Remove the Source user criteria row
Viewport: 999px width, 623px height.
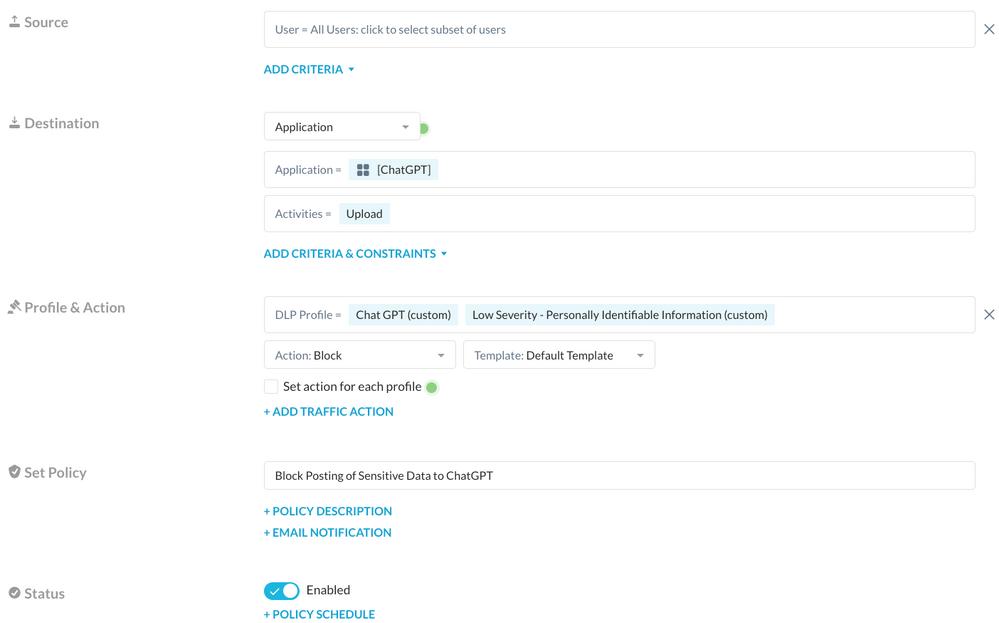pyautogui.click(x=989, y=30)
